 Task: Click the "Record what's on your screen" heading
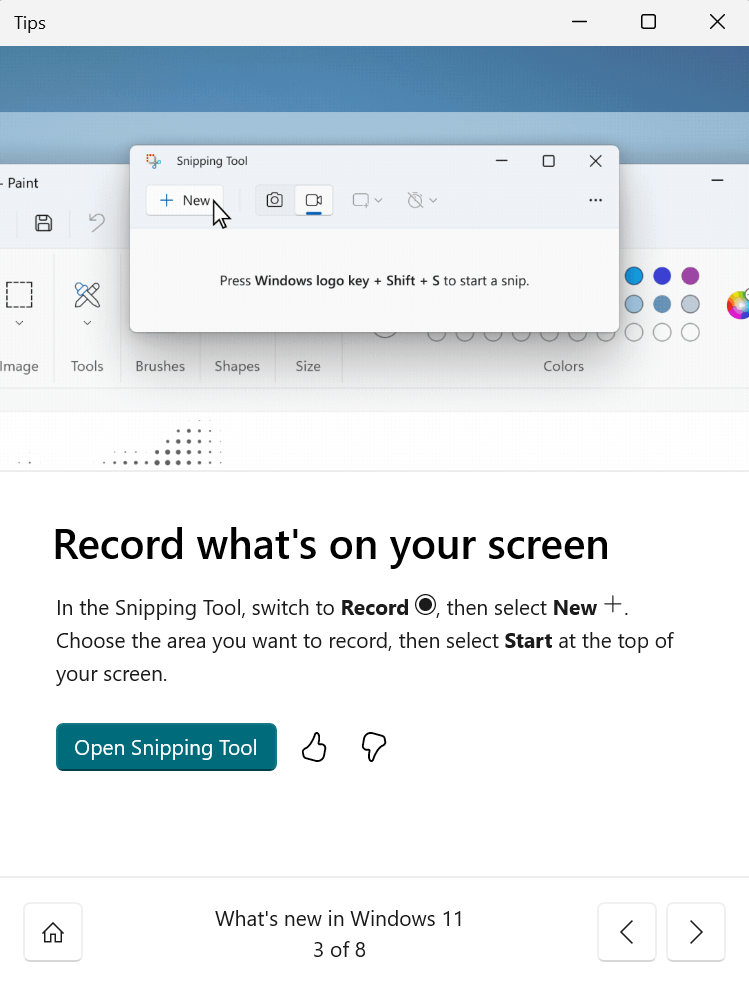[331, 545]
